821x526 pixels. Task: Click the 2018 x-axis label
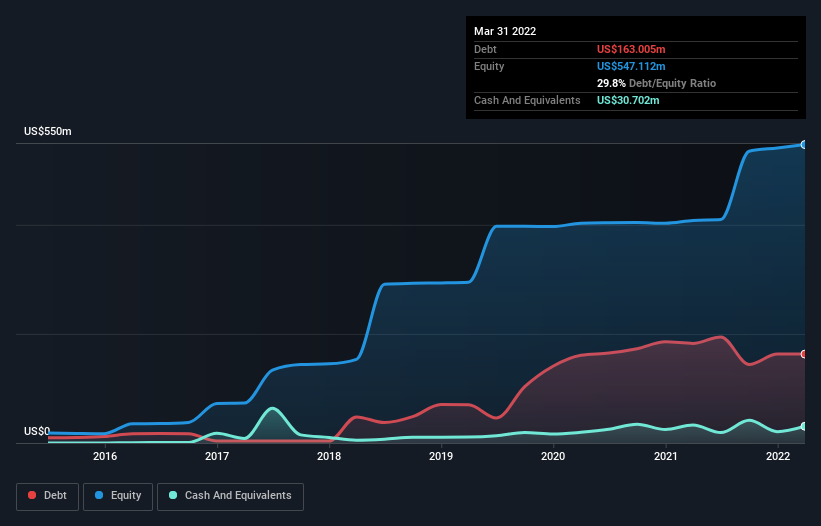pyautogui.click(x=329, y=456)
